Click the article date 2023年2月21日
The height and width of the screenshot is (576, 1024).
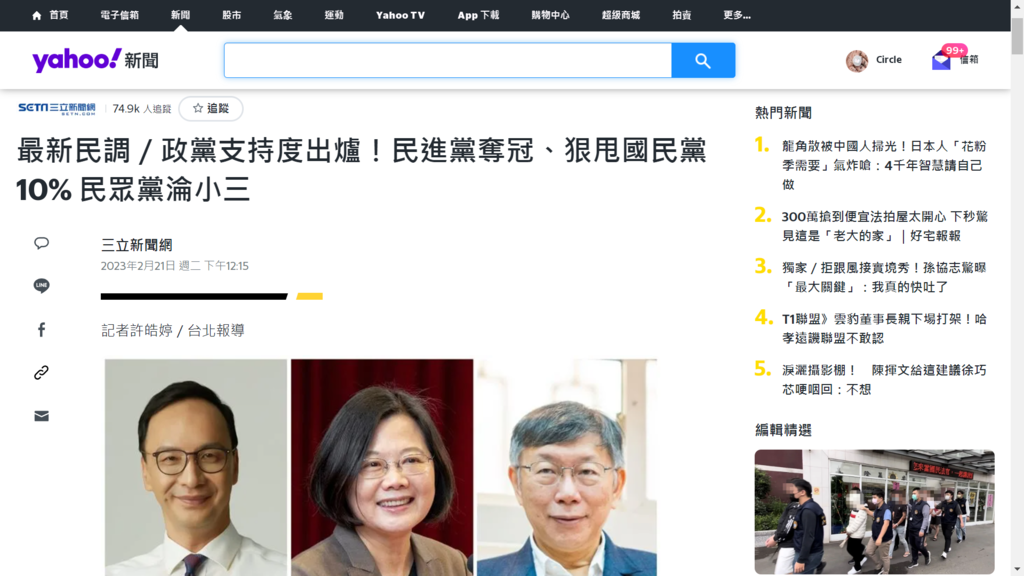(174, 266)
